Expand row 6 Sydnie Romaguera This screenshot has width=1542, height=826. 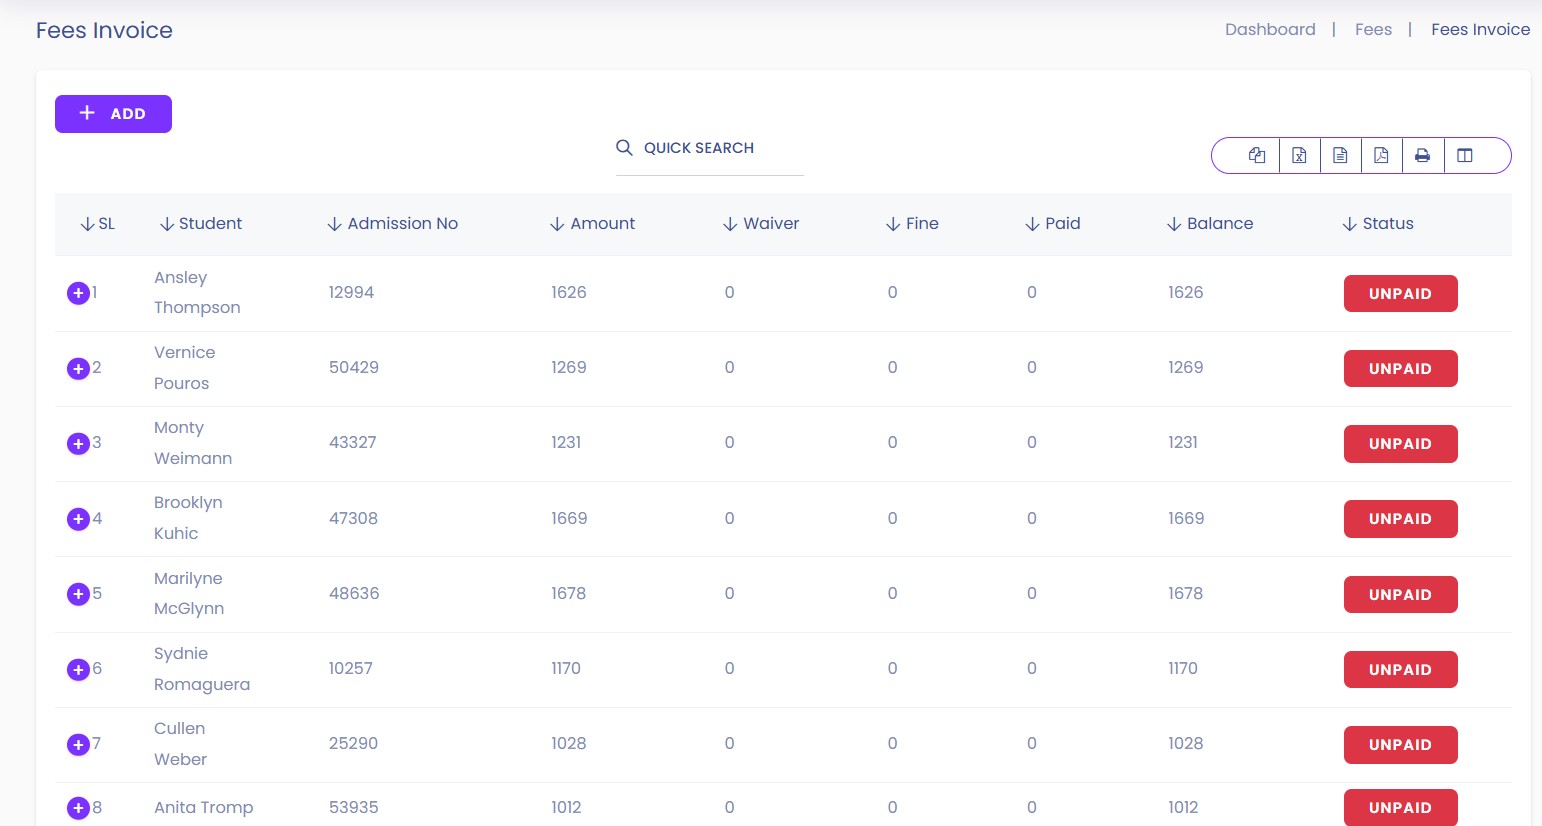[x=78, y=669]
